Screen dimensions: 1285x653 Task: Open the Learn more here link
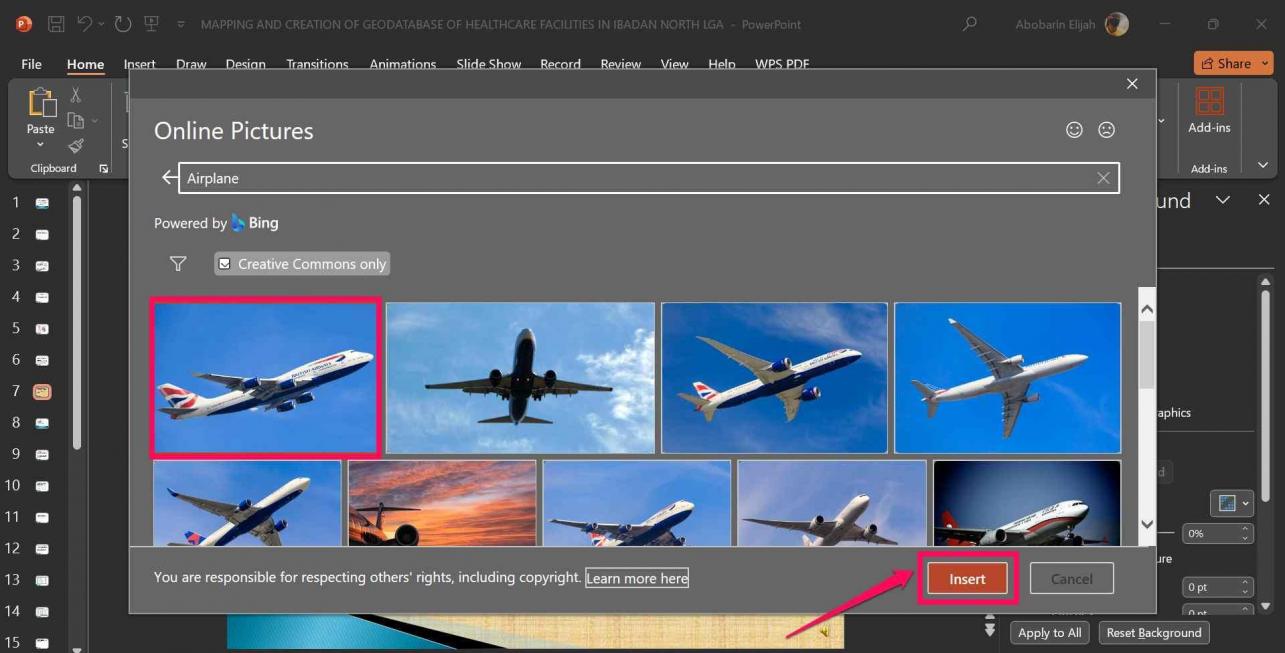point(637,578)
